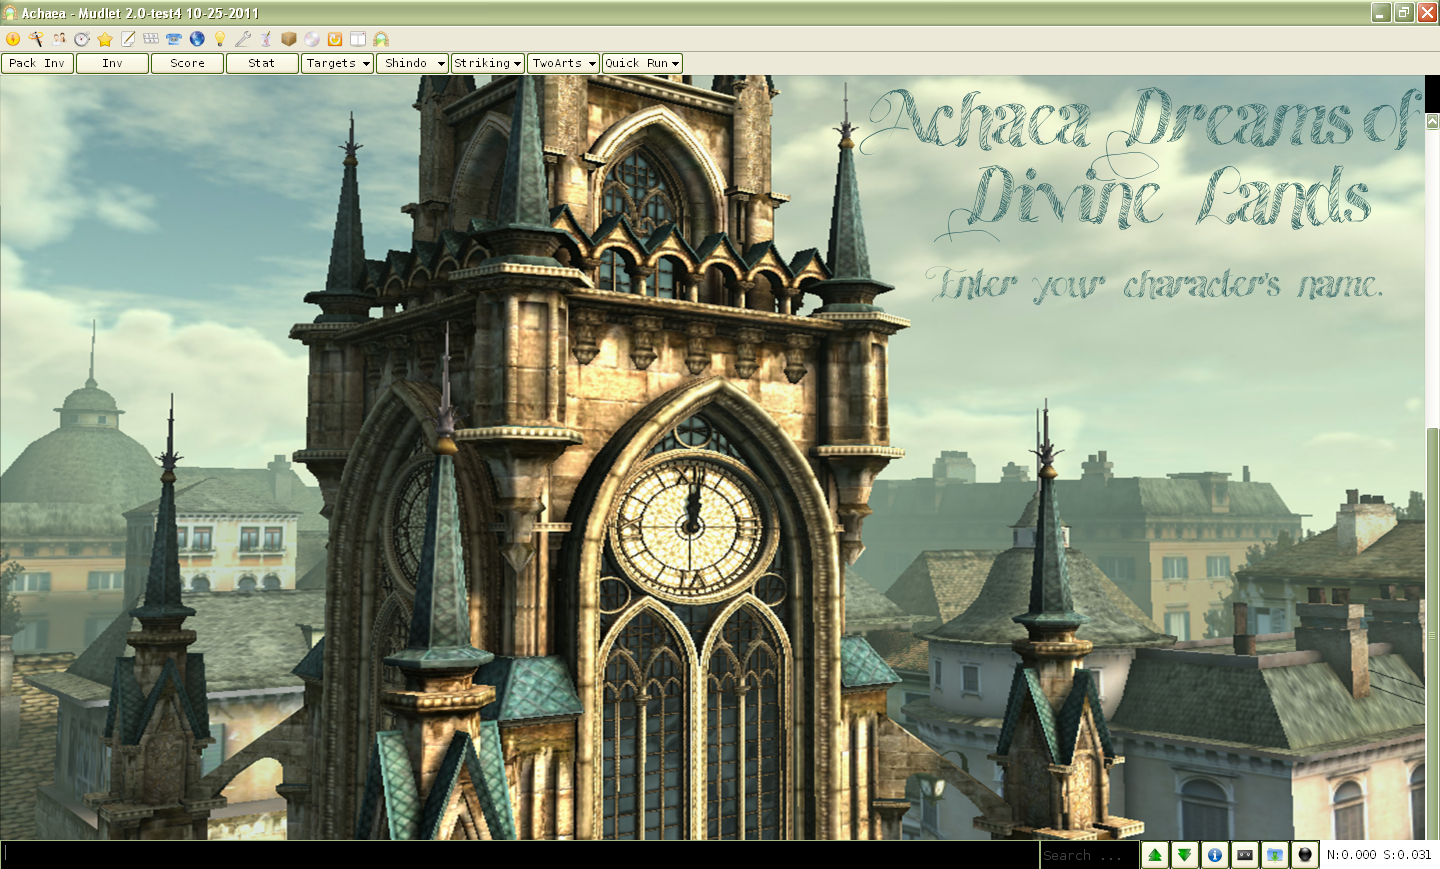Open the Keys keyboard icon
The height and width of the screenshot is (869, 1440).
(x=151, y=39)
